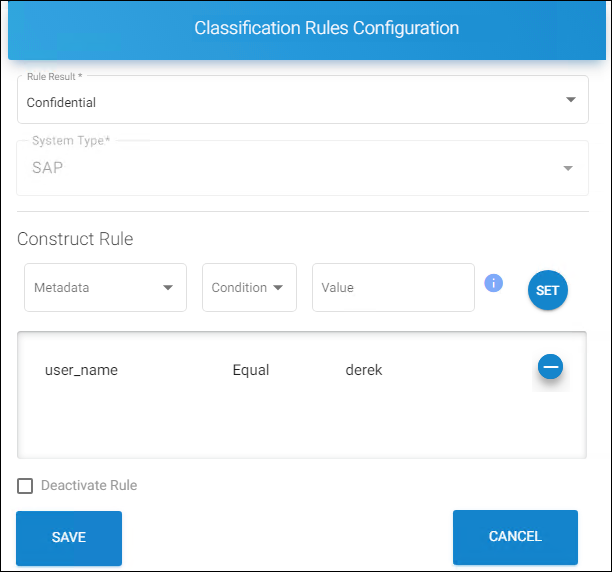The width and height of the screenshot is (612, 572).
Task: Click the derek value in the rule row
Action: pyautogui.click(x=364, y=370)
